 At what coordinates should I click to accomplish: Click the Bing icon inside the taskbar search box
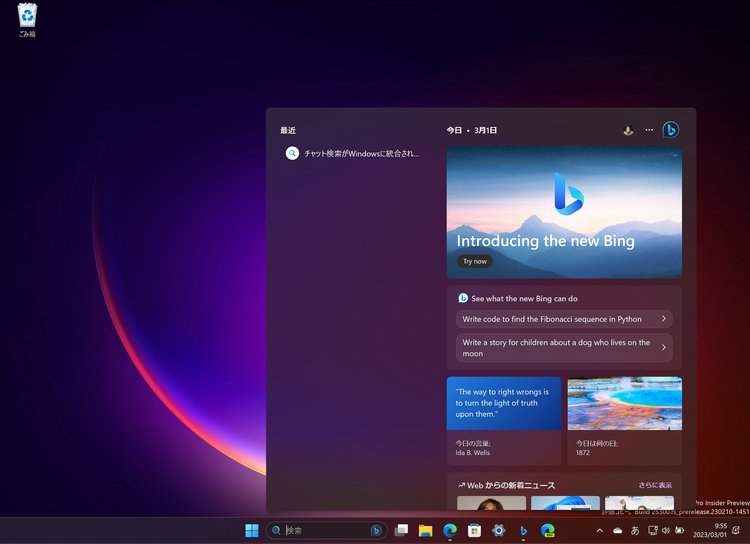tap(376, 530)
